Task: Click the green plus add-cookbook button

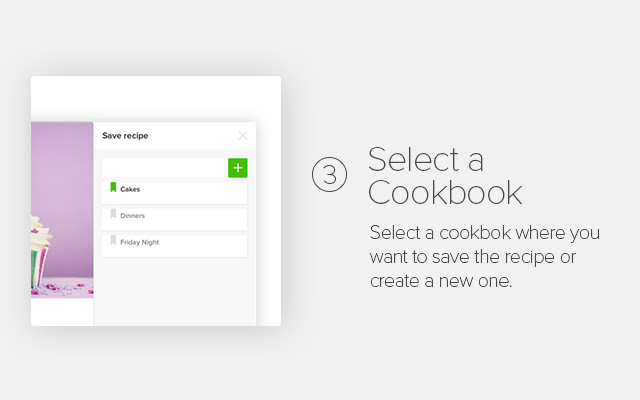Action: coord(237,168)
